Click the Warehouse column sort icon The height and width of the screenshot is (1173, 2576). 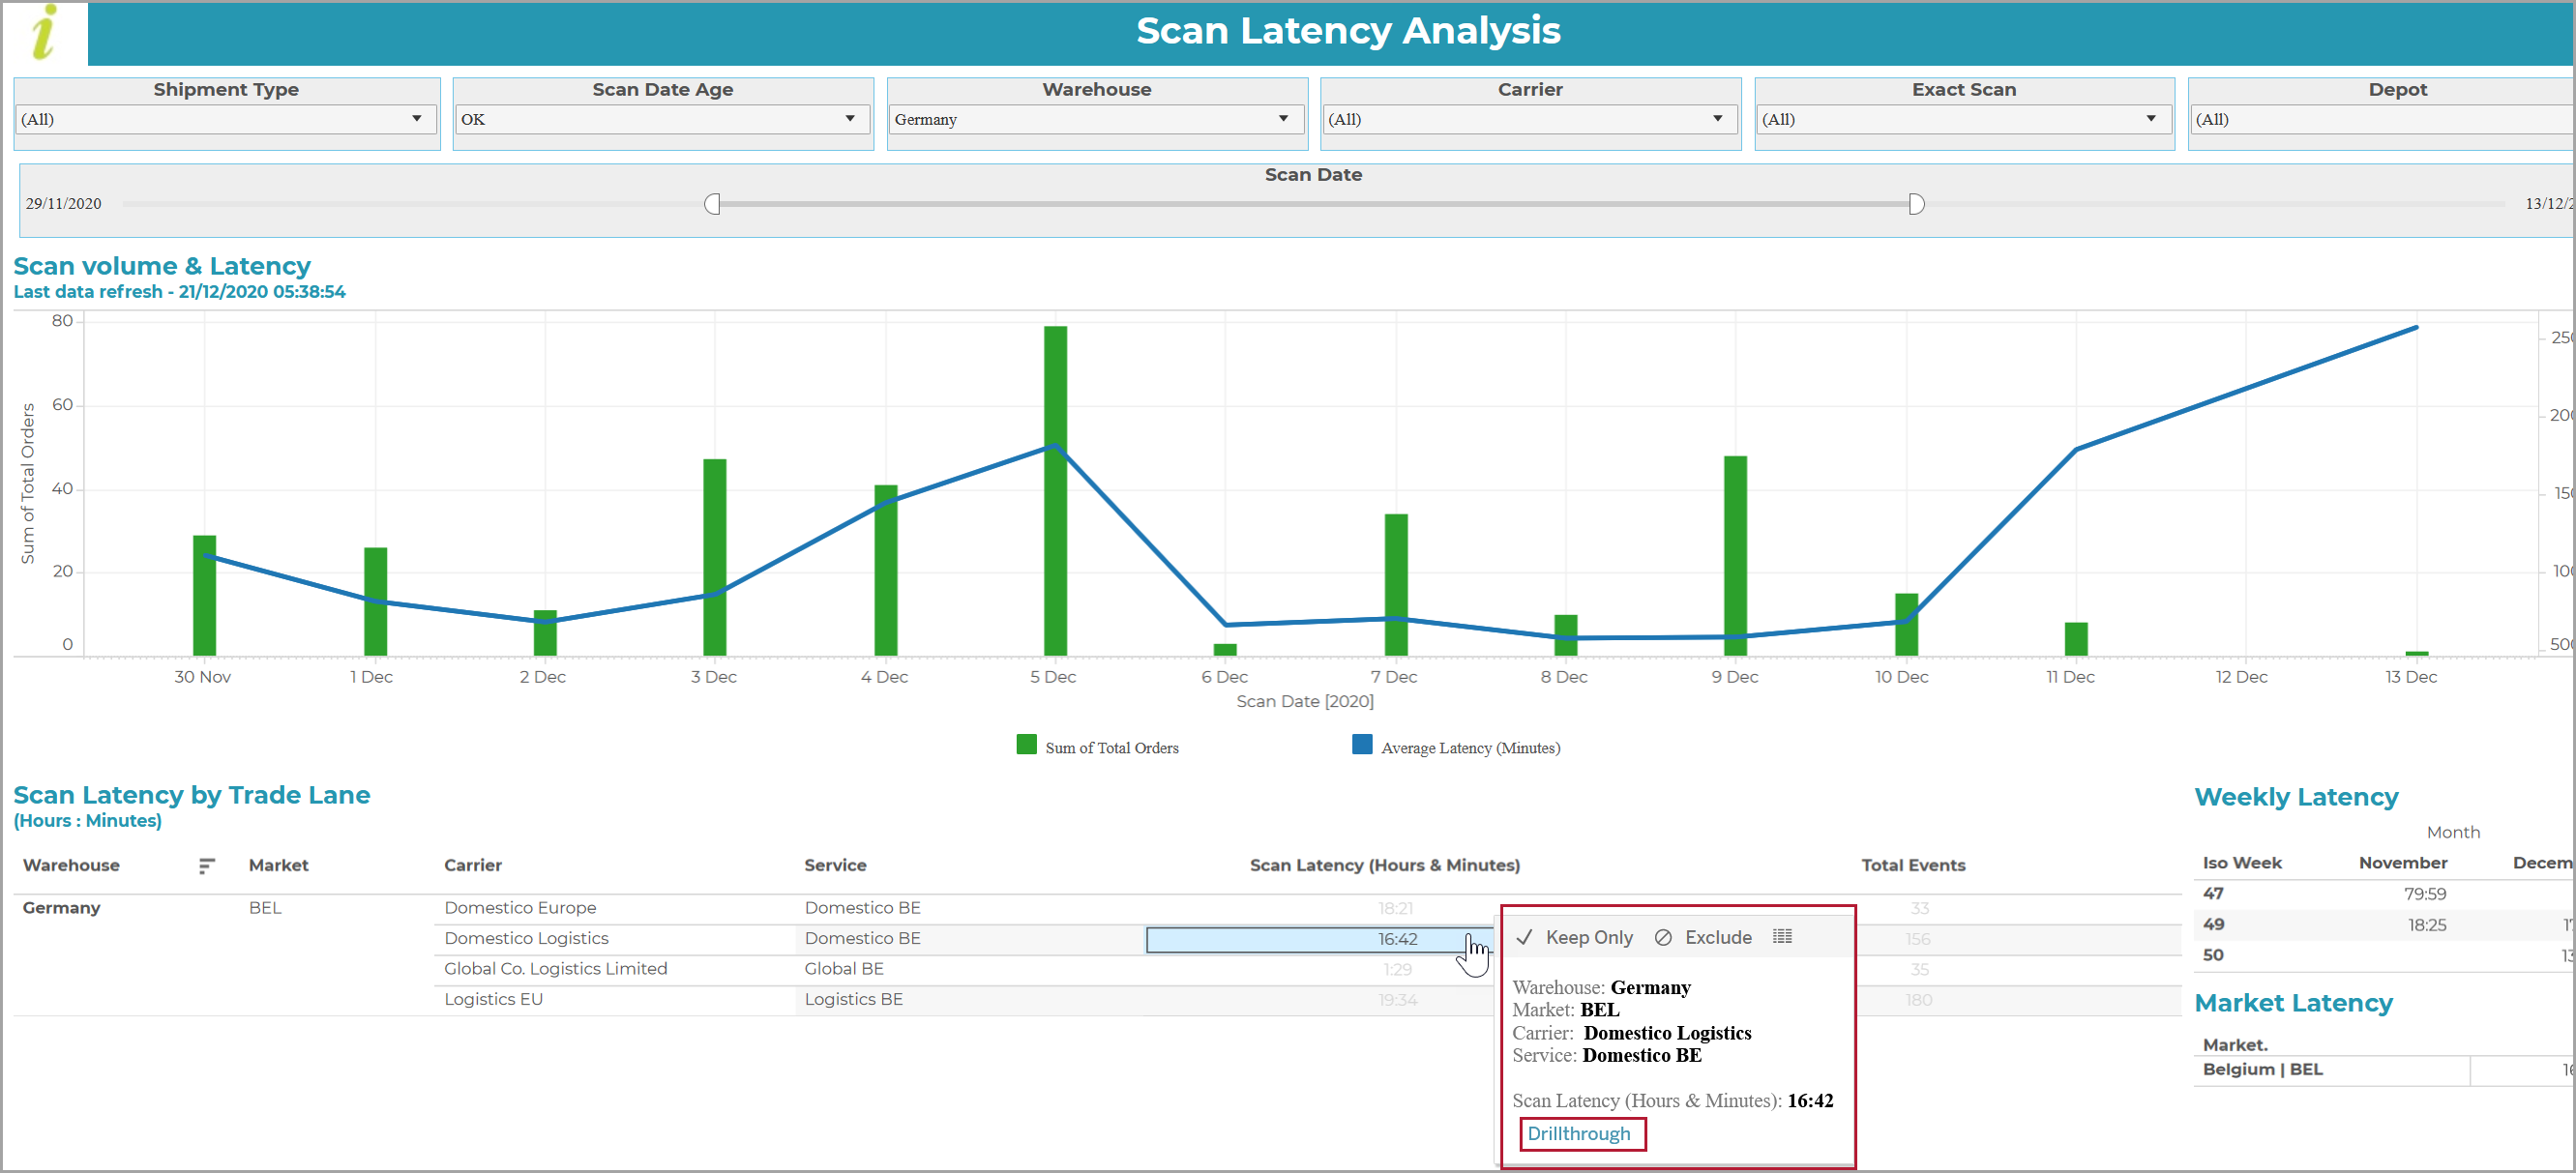click(x=206, y=866)
